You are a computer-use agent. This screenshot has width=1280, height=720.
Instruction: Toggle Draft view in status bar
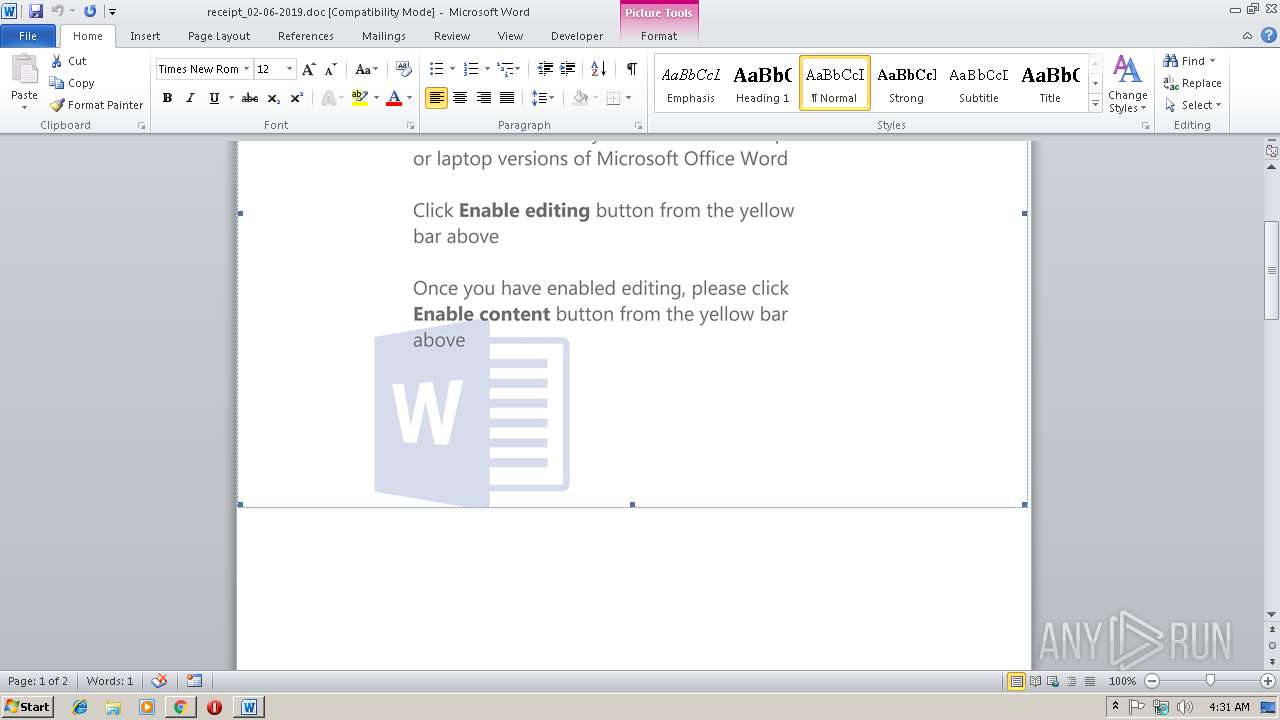coord(1088,681)
